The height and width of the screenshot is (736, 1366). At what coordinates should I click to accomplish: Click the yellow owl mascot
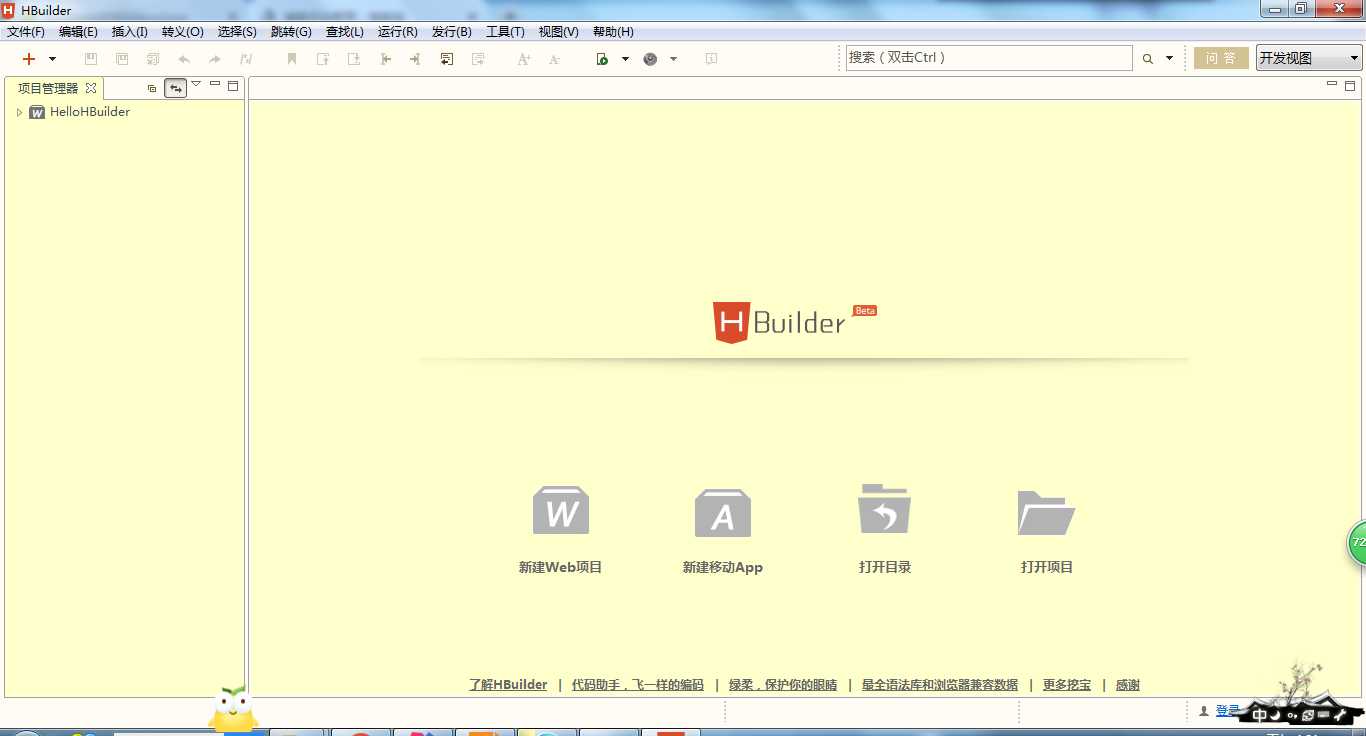[x=233, y=709]
